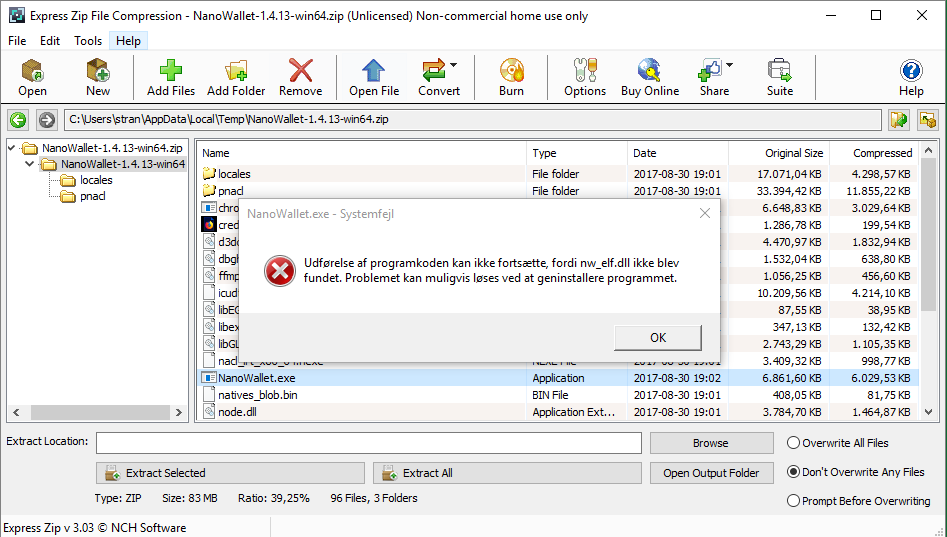Select the locales folder in the tree
Viewport: 947px width, 537px height.
point(96,180)
